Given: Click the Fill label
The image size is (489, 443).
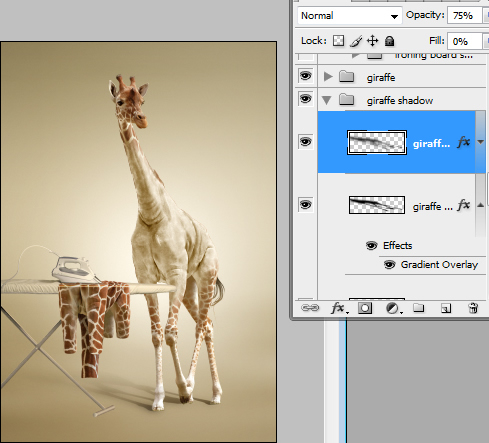Looking at the screenshot, I should pos(437,41).
